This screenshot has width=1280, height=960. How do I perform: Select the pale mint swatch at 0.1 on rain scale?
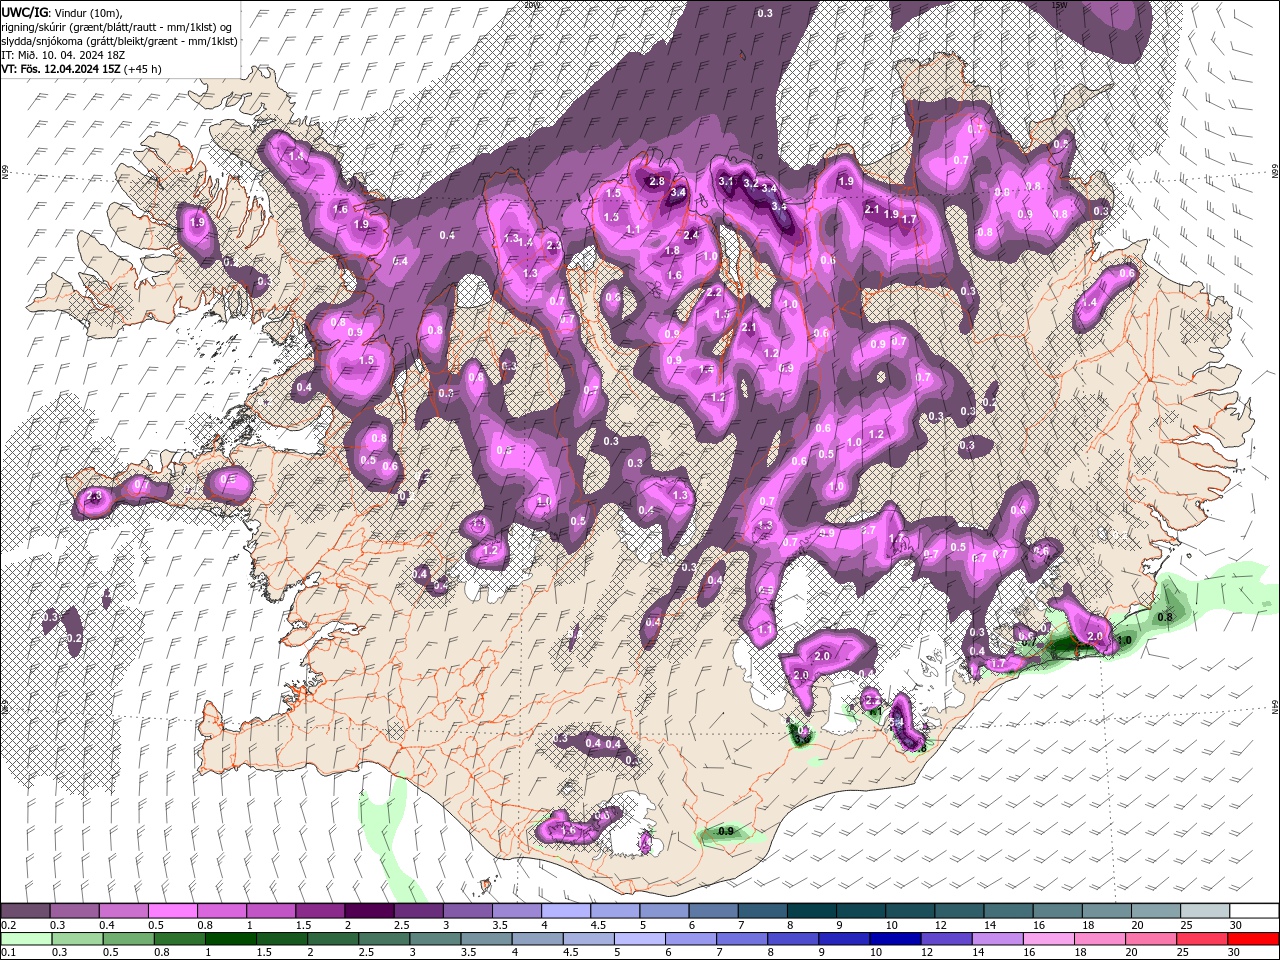tap(25, 939)
